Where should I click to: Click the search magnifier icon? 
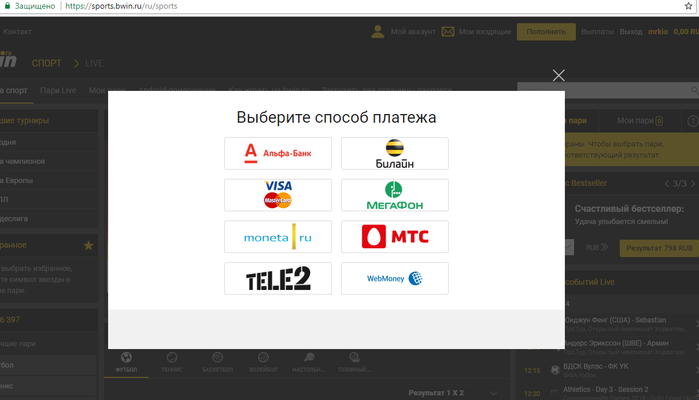point(695,91)
